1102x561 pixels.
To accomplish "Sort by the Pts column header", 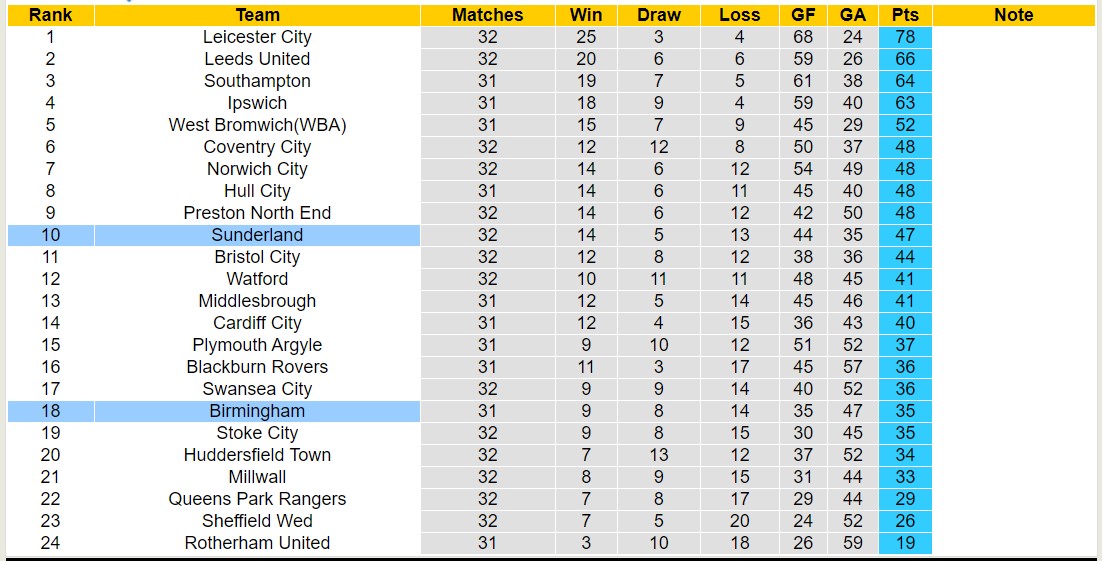I will pos(905,15).
